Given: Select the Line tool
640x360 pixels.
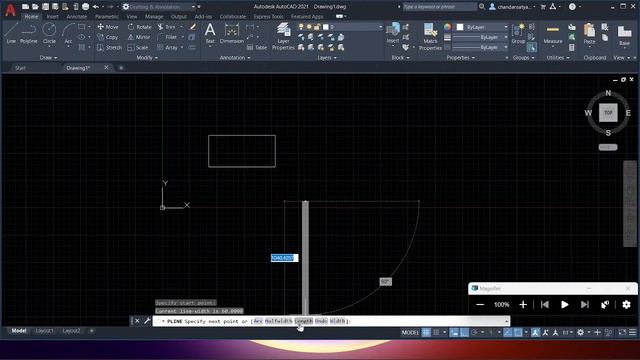Looking at the screenshot, I should tap(11, 33).
